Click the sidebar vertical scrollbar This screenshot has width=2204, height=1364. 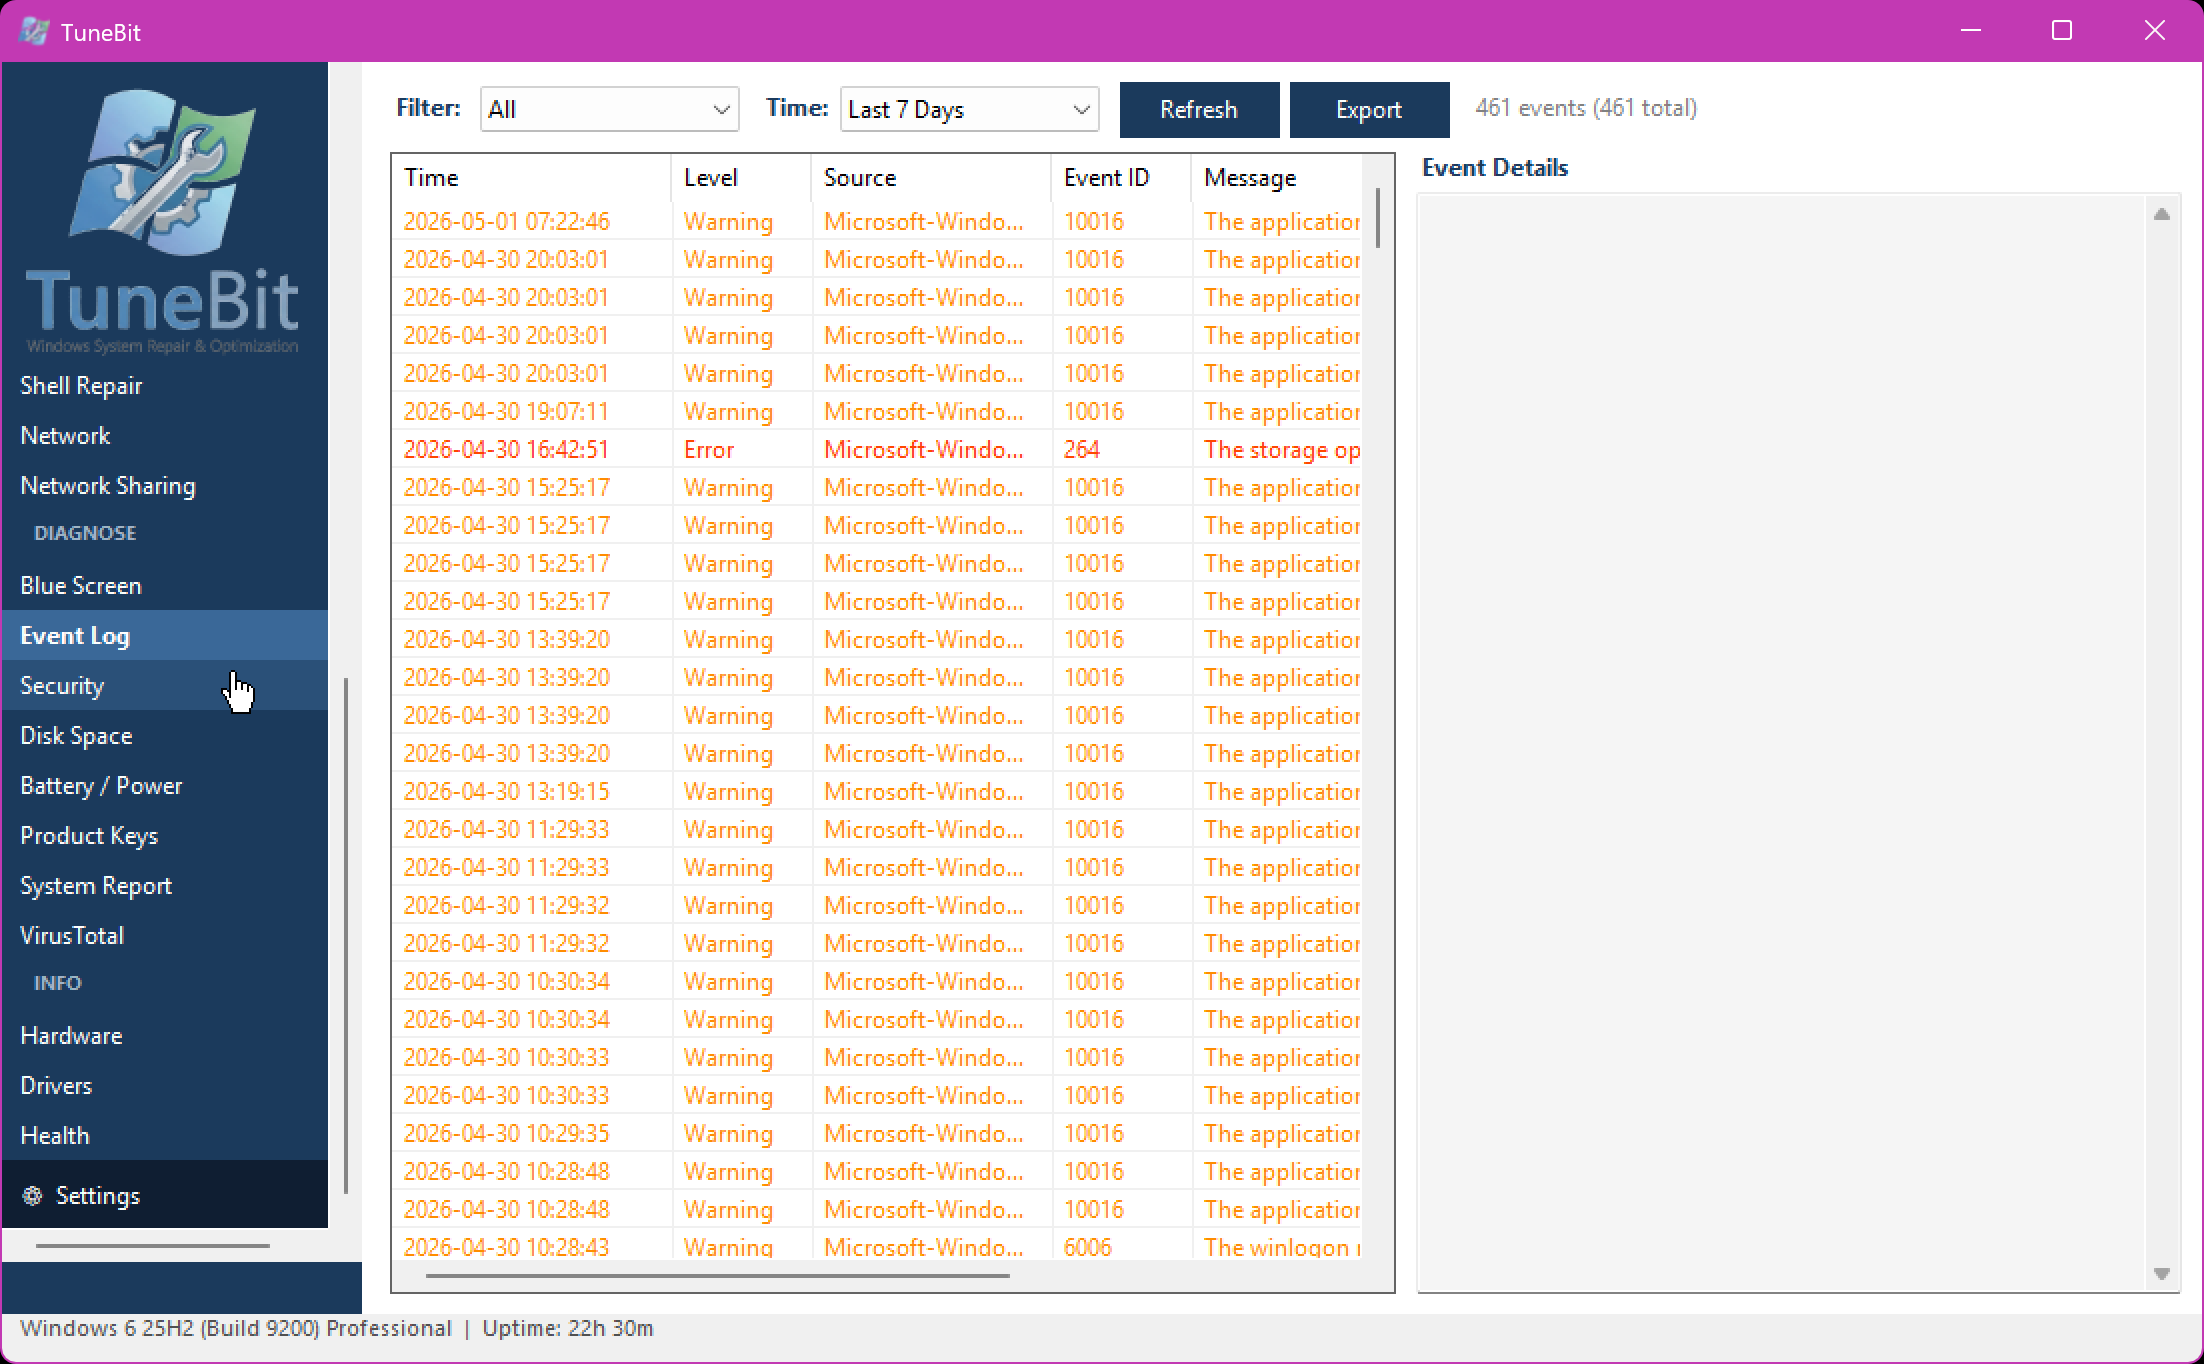[x=346, y=935]
